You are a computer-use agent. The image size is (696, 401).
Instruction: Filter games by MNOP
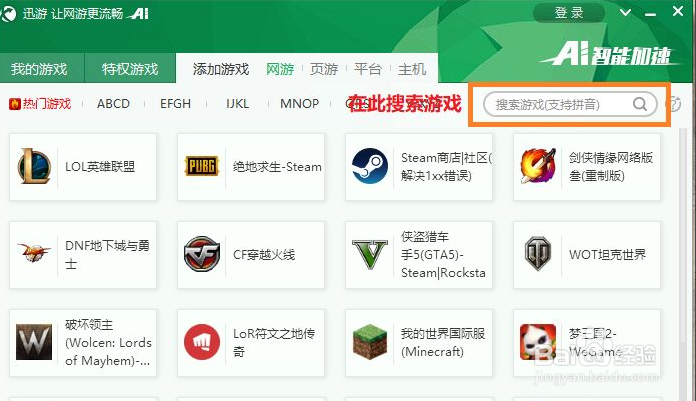(x=300, y=104)
